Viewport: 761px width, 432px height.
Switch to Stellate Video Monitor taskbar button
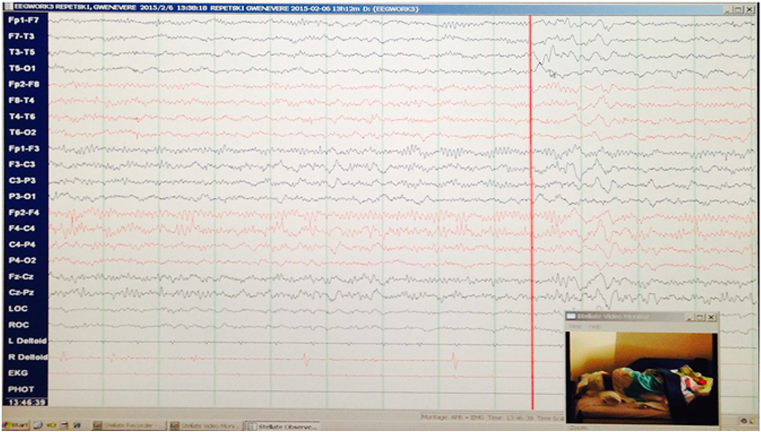click(205, 426)
